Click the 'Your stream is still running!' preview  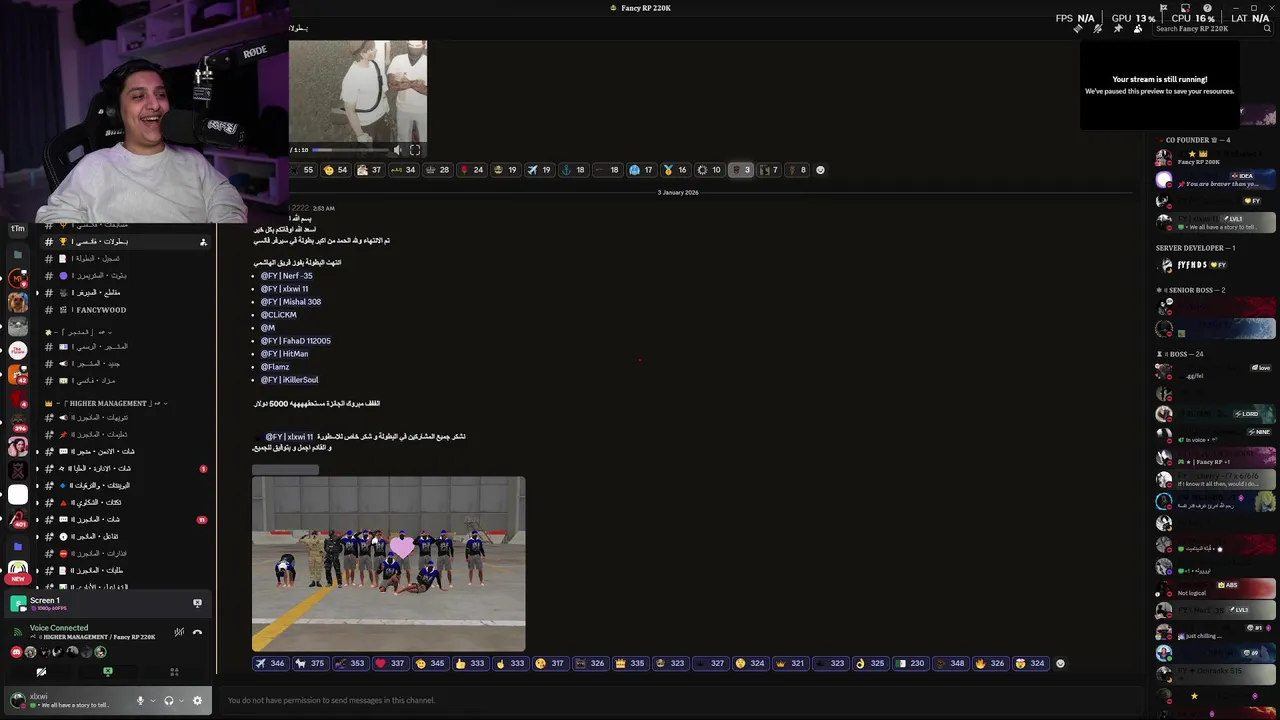[1159, 85]
